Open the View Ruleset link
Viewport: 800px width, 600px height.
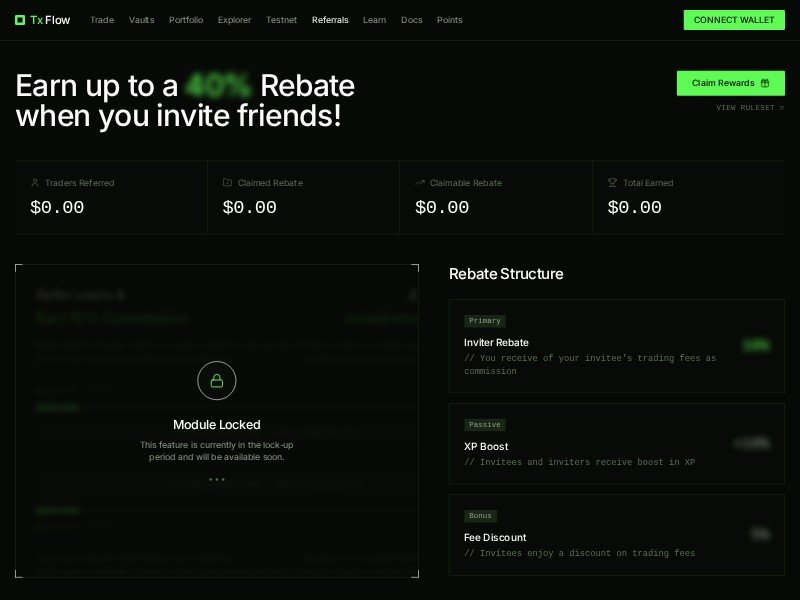pyautogui.click(x=749, y=107)
